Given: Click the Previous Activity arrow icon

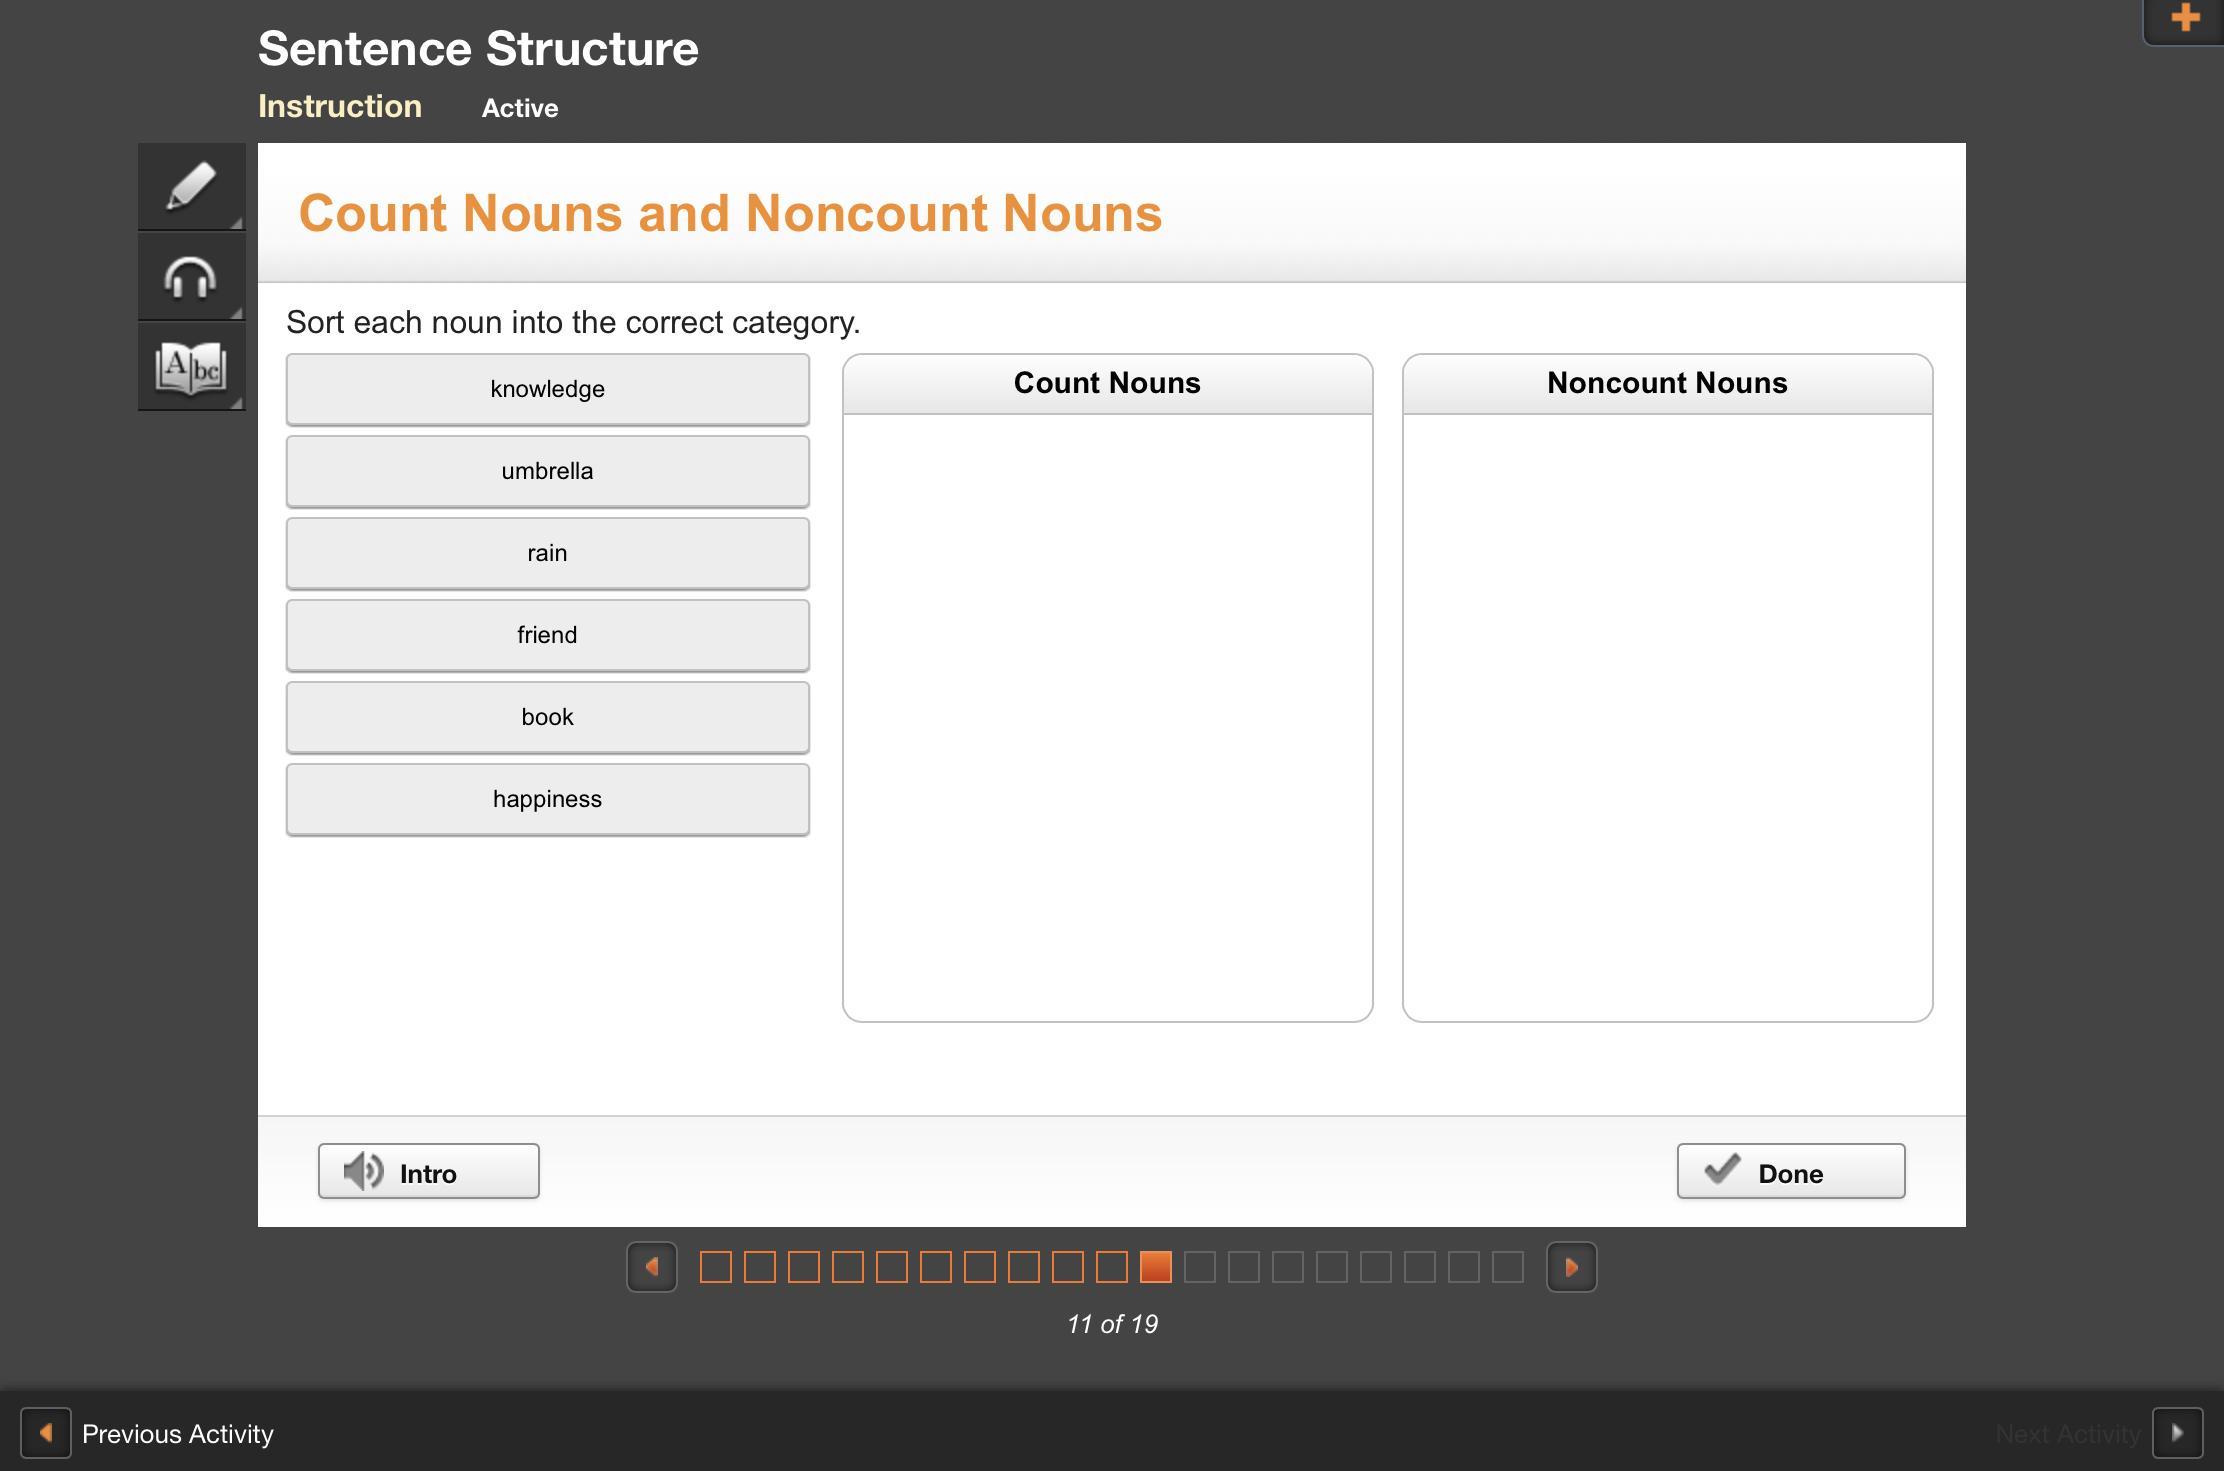Looking at the screenshot, I should point(46,1433).
